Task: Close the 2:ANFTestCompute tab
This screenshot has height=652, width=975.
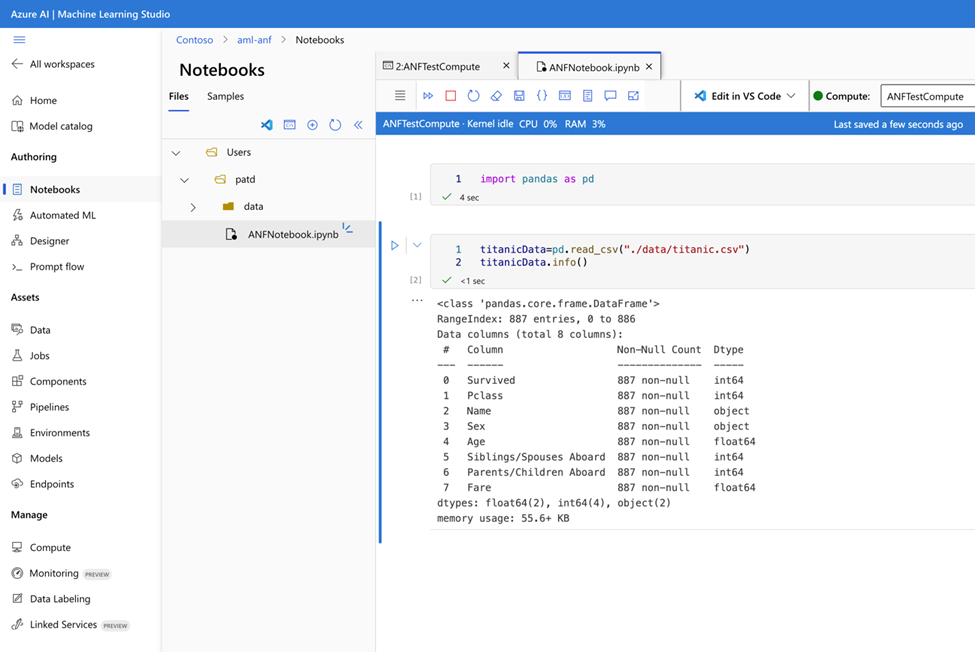Action: tap(506, 65)
